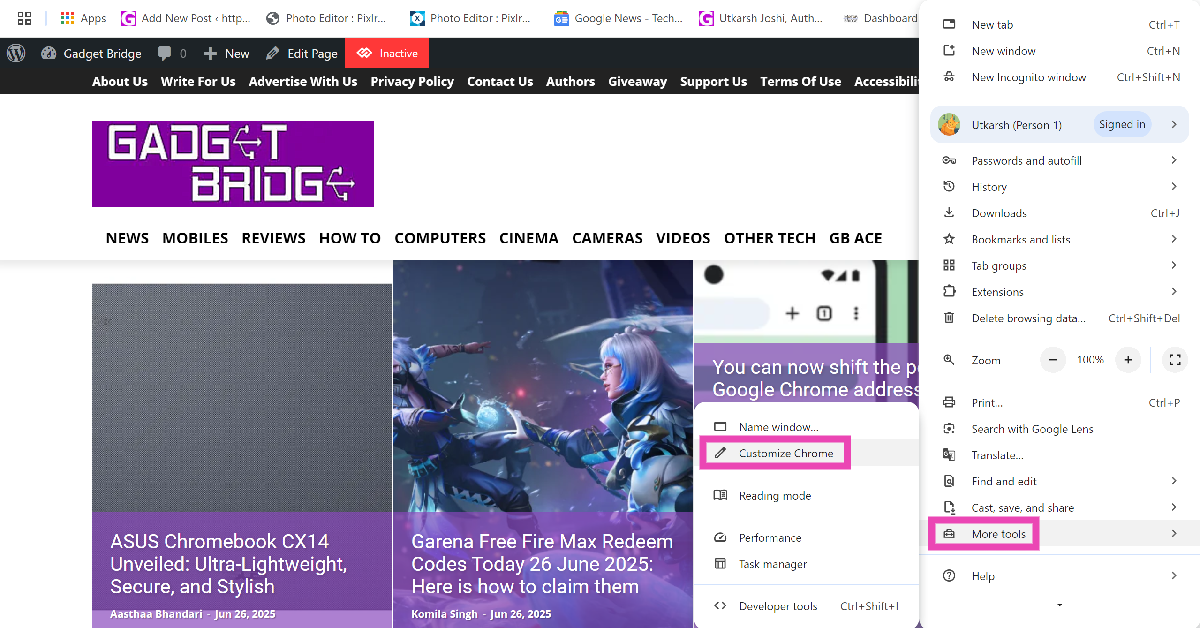This screenshot has width=1200, height=628.
Task: Click the Signed in profile chip
Action: 1122,125
